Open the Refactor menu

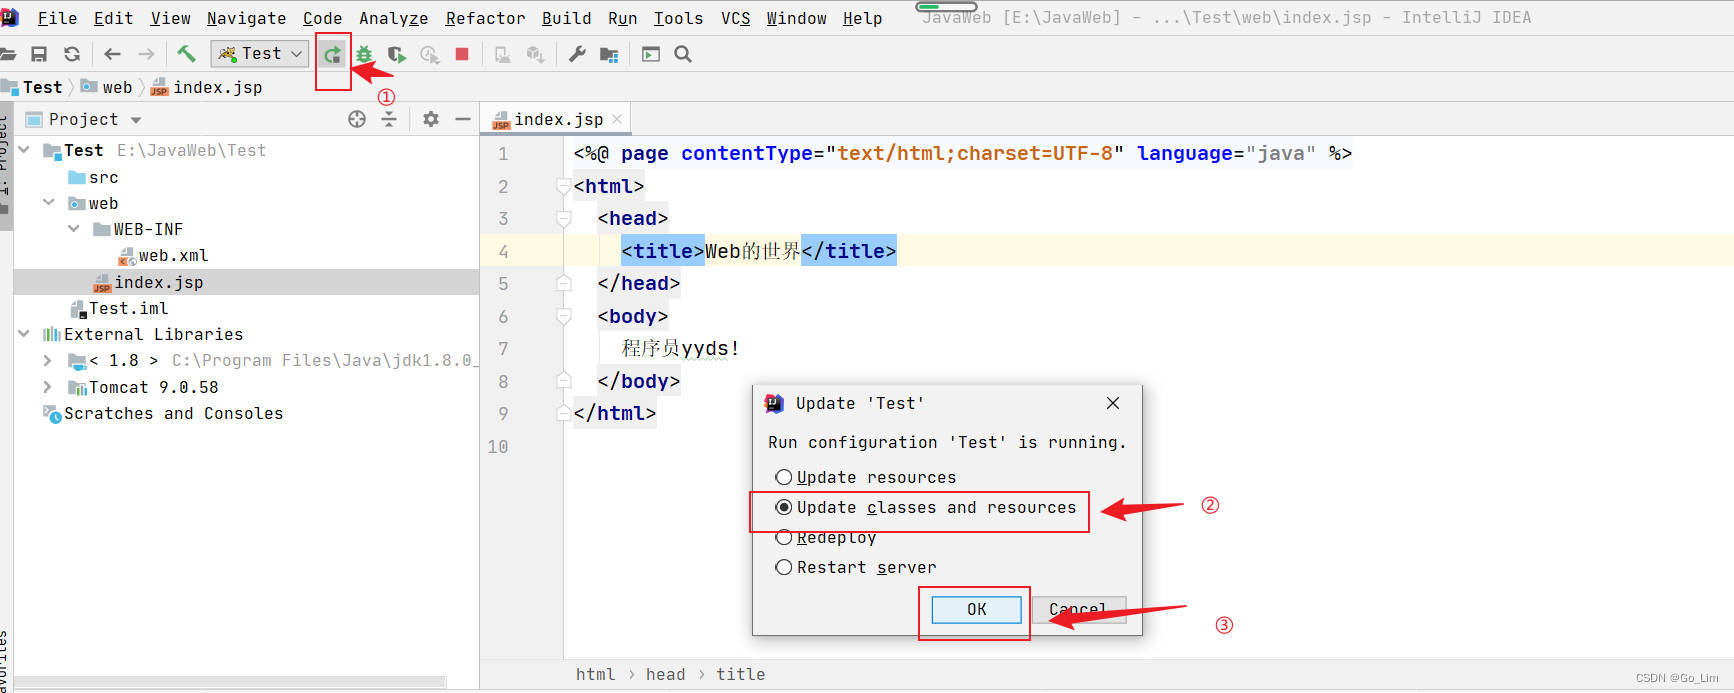[485, 18]
